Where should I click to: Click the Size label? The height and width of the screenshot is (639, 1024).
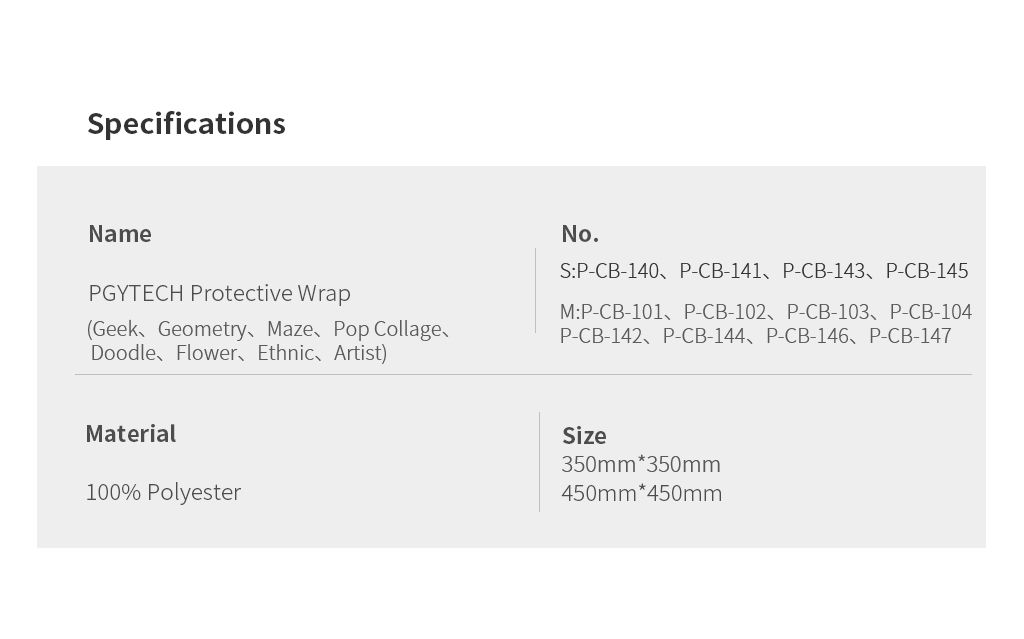(x=584, y=436)
